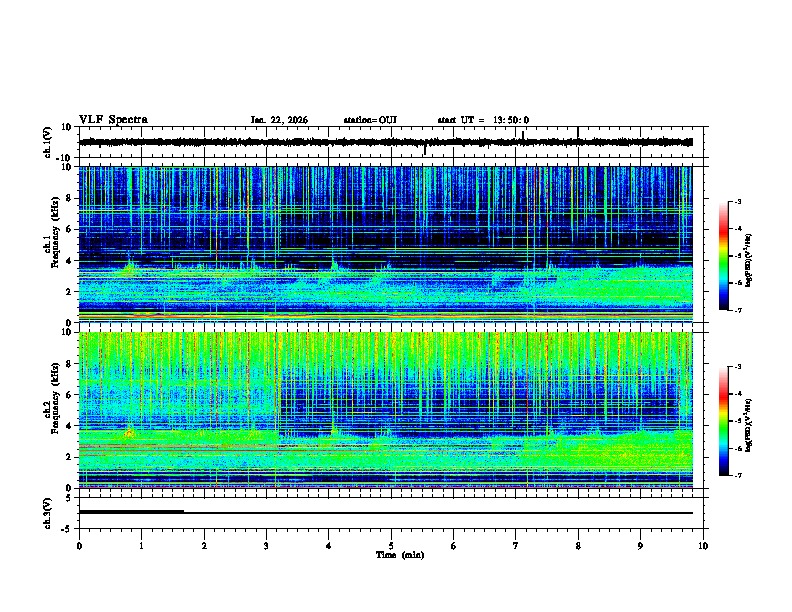Click time axis tick label "1"
The image size is (792, 612).
141,546
